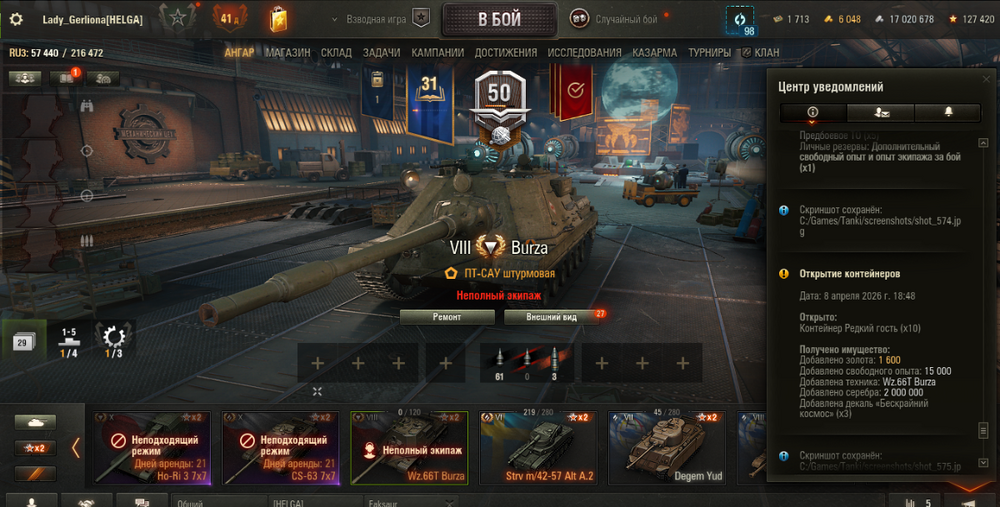Open the settings gear menu
The width and height of the screenshot is (1000, 507).
click(x=16, y=19)
